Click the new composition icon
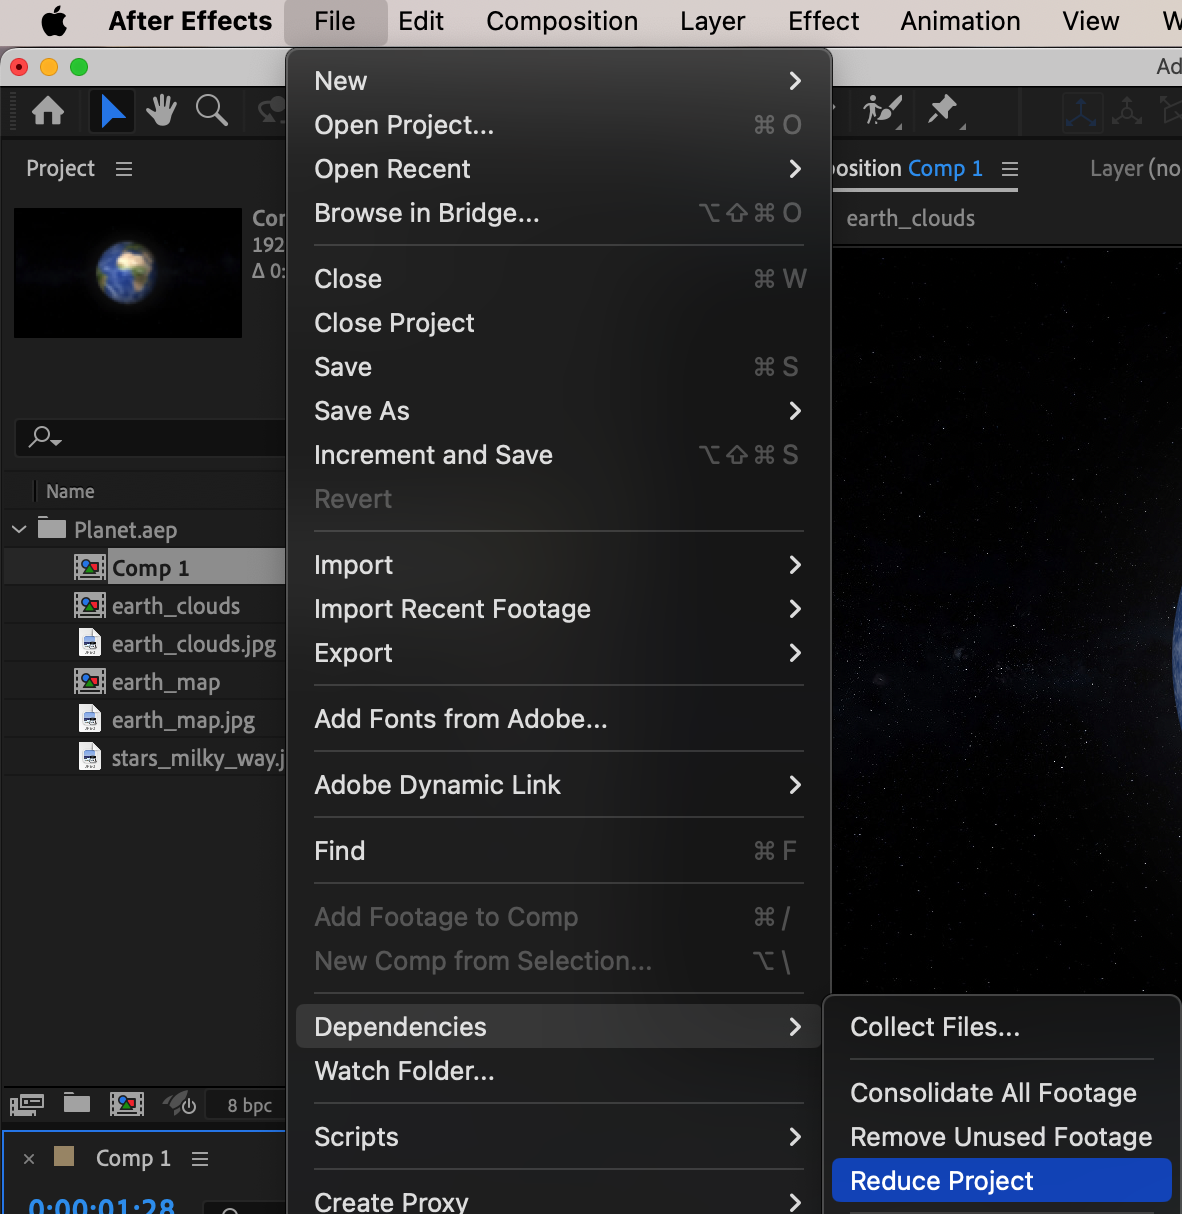The width and height of the screenshot is (1182, 1214). (127, 1104)
